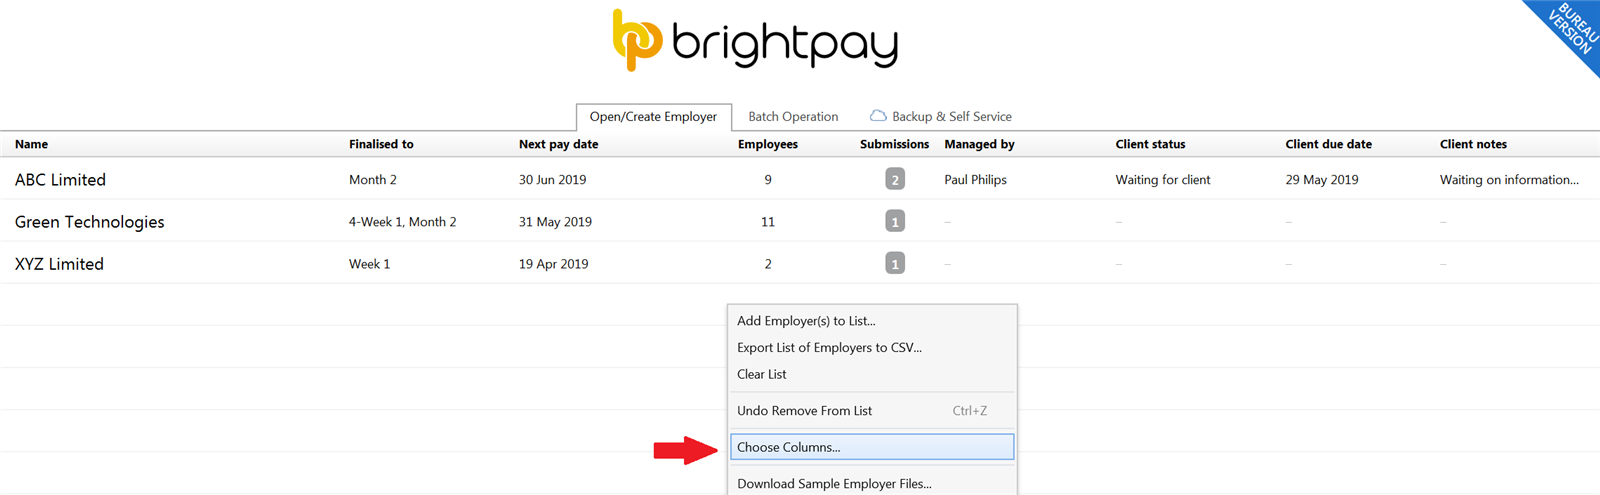Select Clear List from context menu
Screen dimensions: 1600x495
pos(872,374)
